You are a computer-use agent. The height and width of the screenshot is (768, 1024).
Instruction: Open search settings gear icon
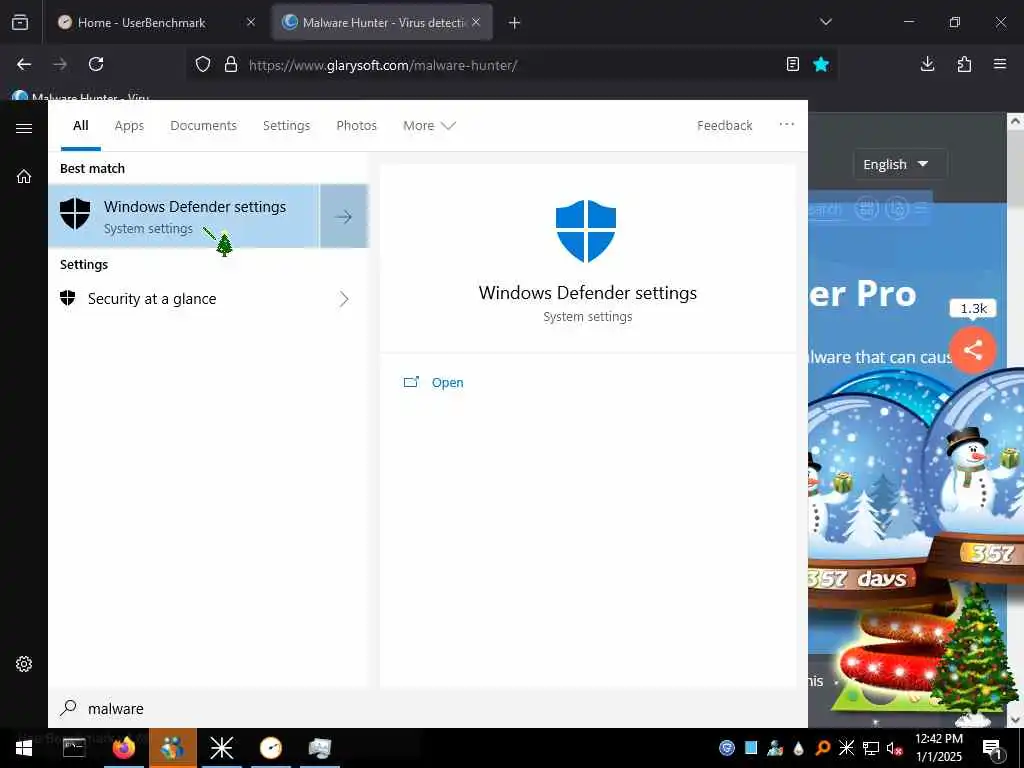pyautogui.click(x=24, y=664)
